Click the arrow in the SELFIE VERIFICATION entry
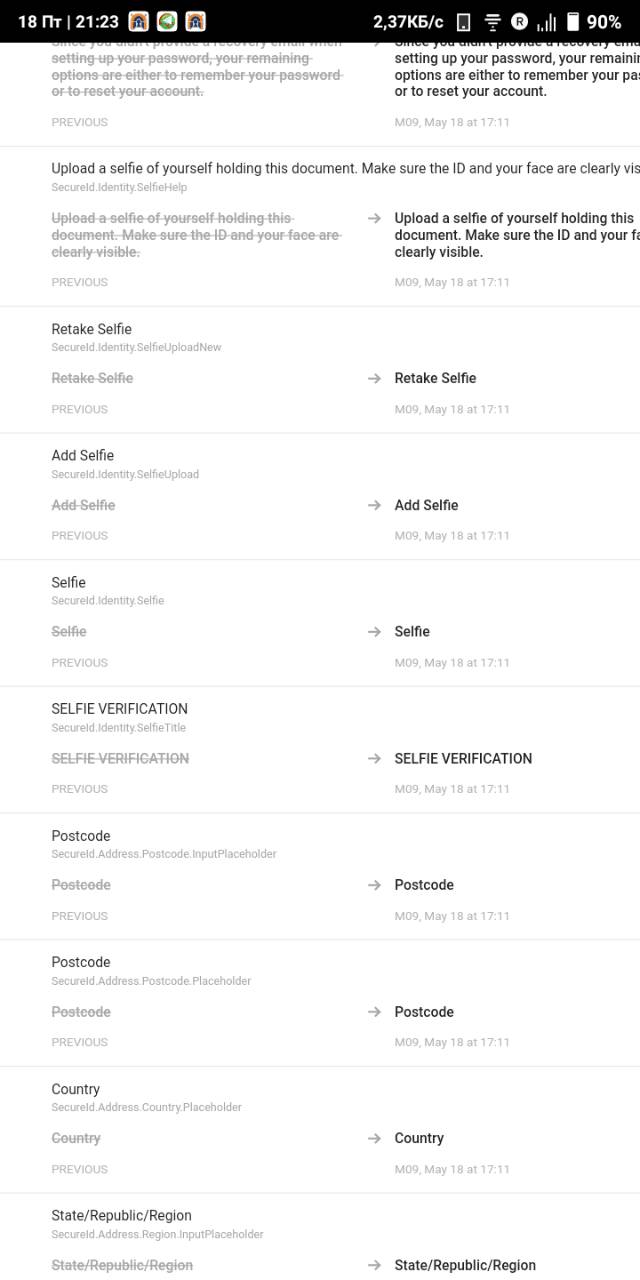The height and width of the screenshot is (1280, 640). tap(374, 759)
